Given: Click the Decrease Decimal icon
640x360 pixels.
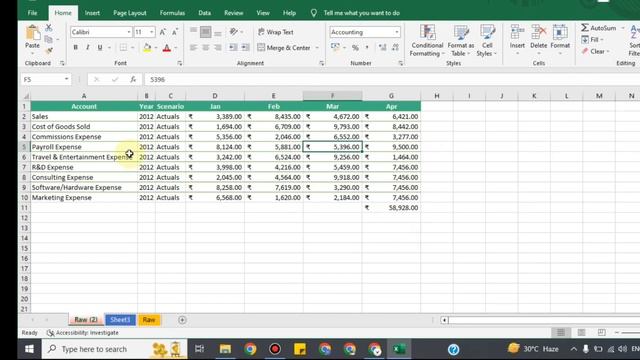Looking at the screenshot, I should [395, 48].
